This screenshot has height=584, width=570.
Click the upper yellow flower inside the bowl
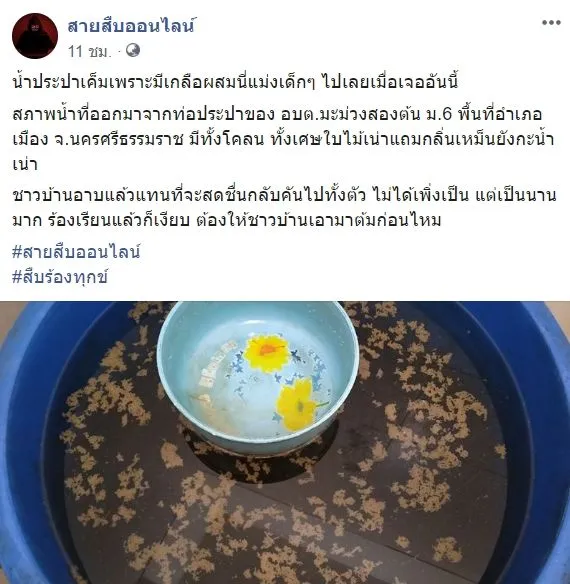(266, 353)
